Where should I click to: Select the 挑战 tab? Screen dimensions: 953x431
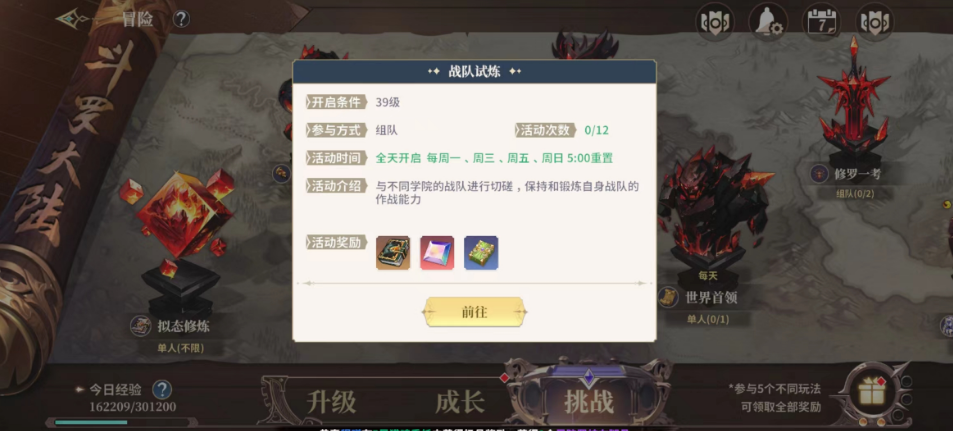[x=589, y=401]
